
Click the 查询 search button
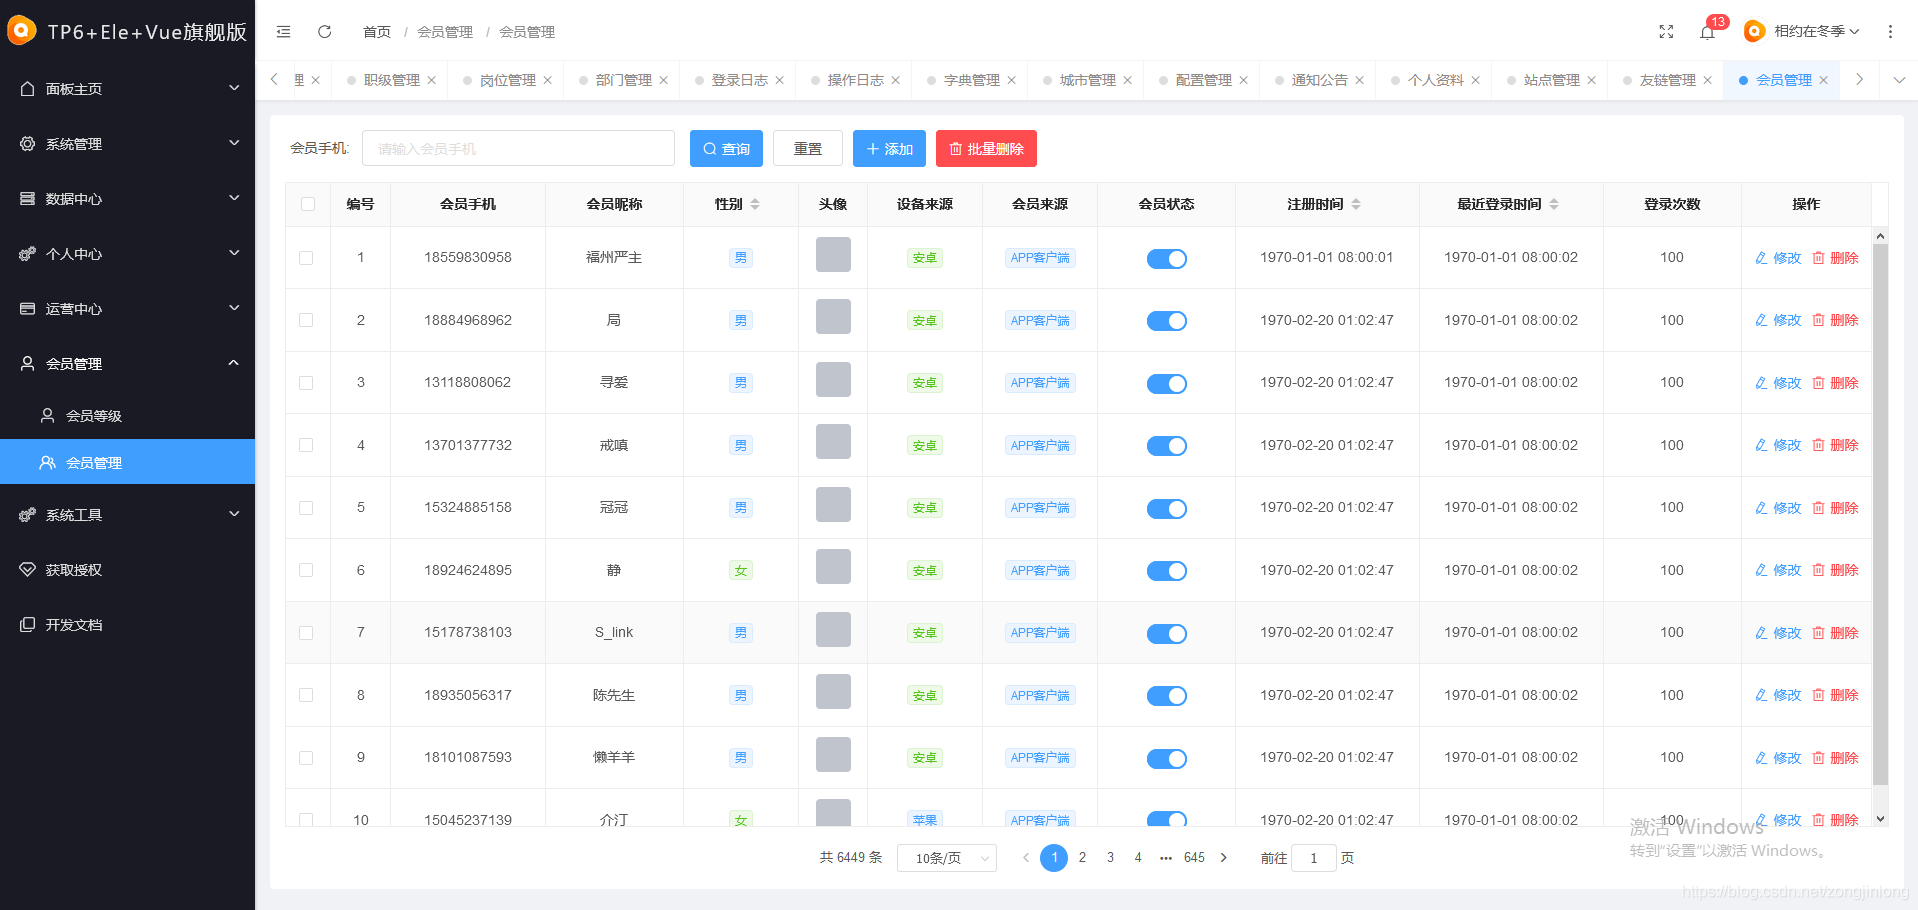pos(726,149)
